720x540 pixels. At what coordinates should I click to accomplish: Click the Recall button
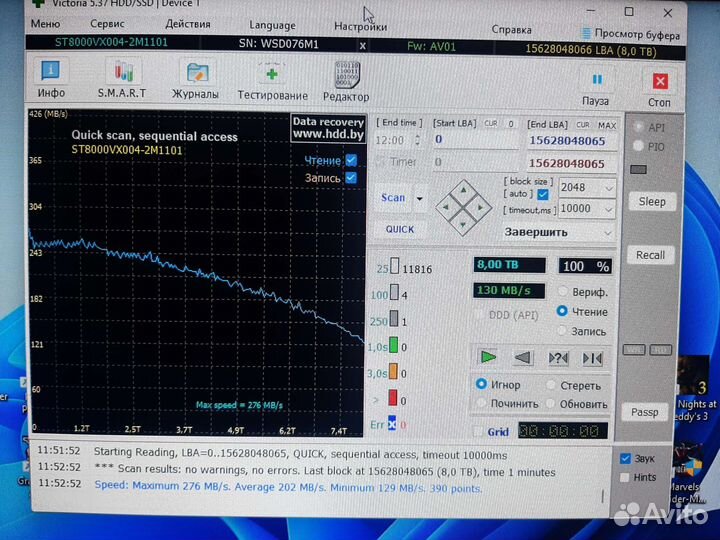650,255
